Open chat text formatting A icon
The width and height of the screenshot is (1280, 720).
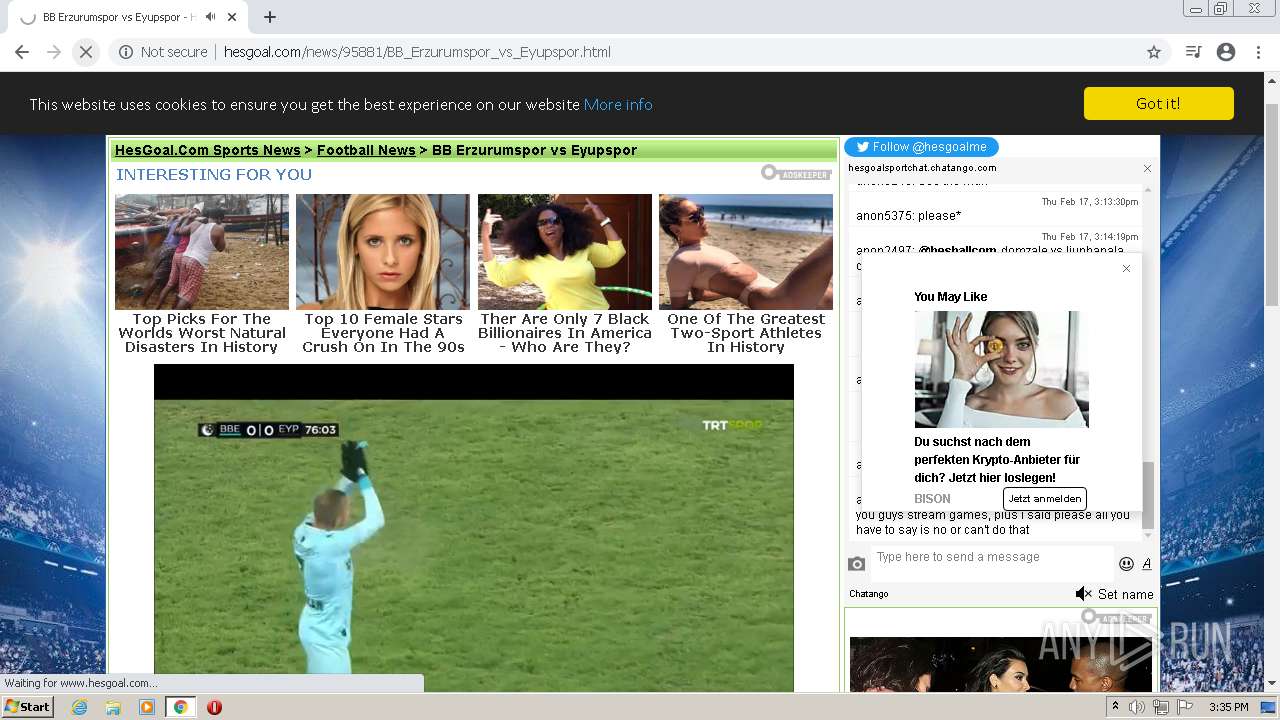[1147, 564]
